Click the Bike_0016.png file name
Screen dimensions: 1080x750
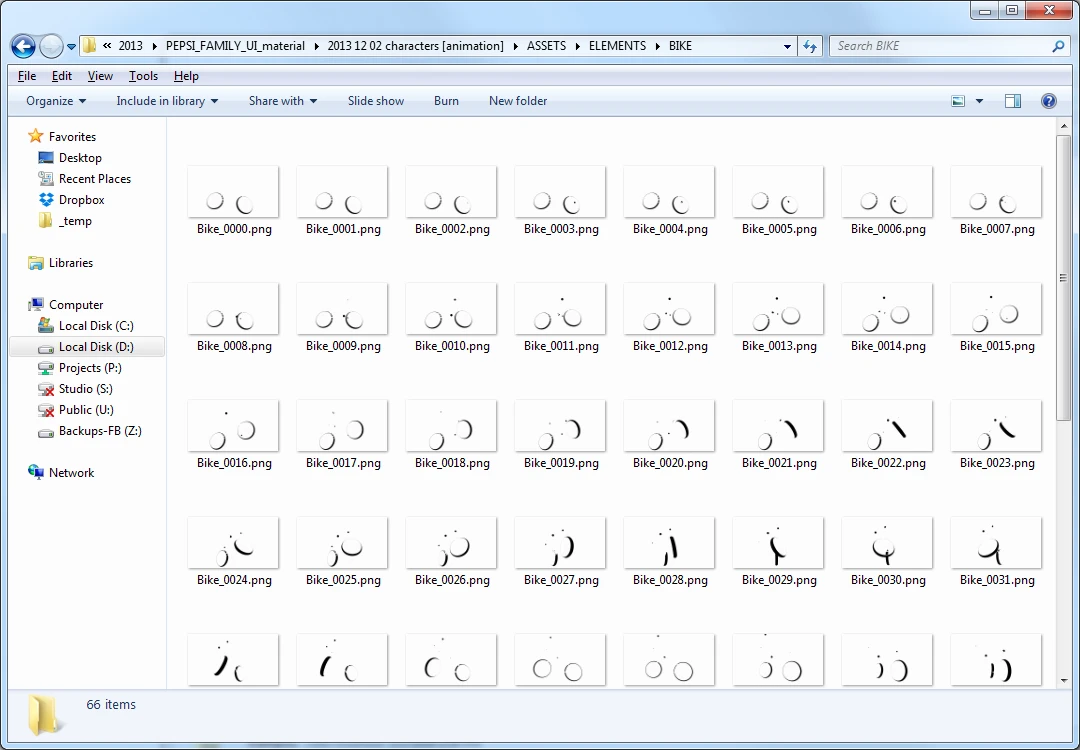(234, 463)
